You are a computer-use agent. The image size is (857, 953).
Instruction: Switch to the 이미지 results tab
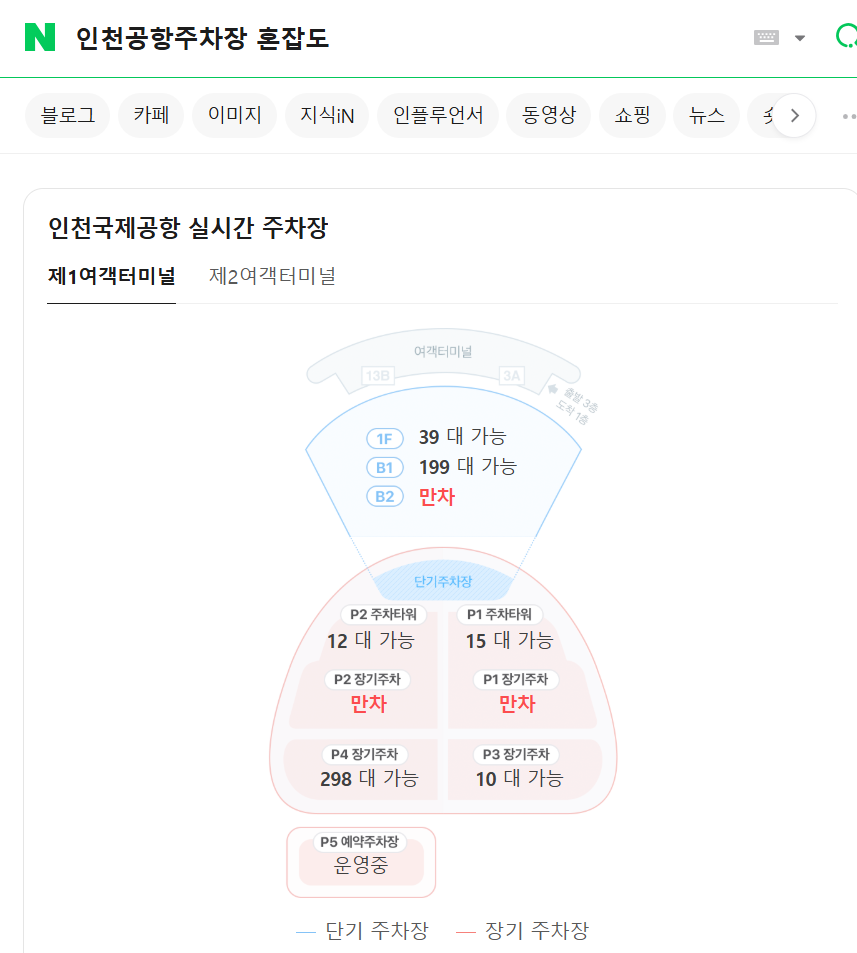point(234,116)
